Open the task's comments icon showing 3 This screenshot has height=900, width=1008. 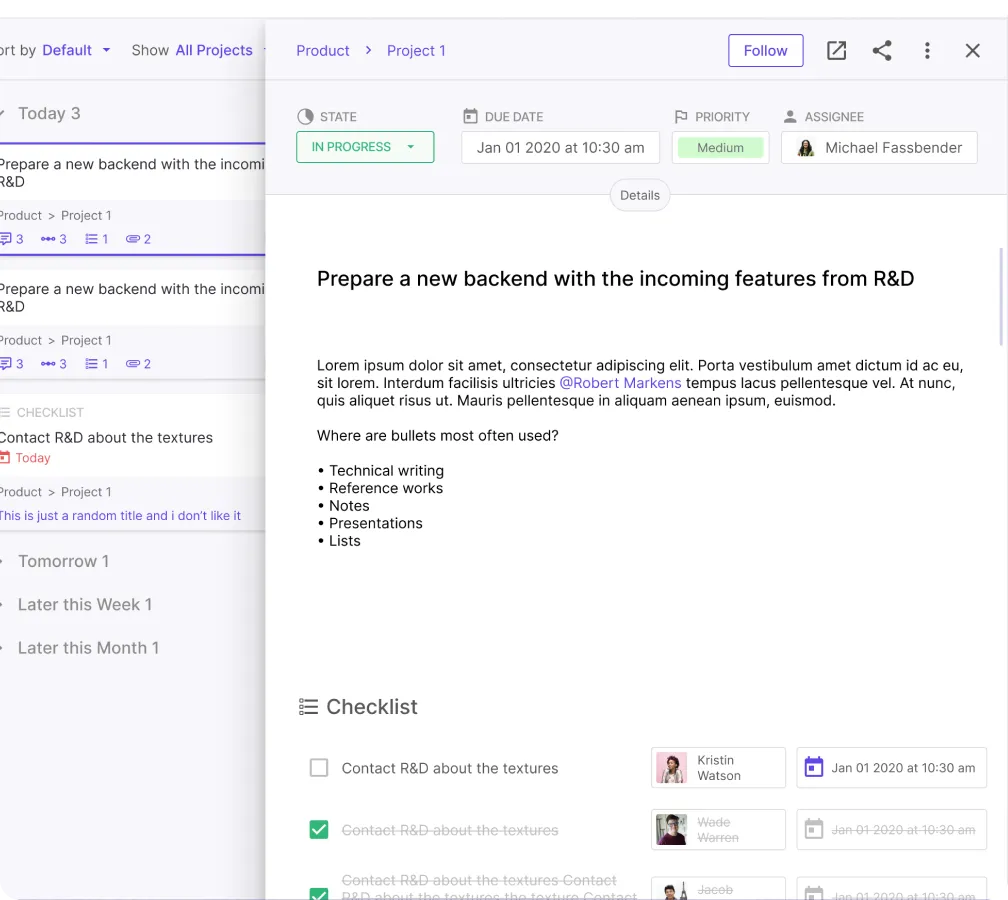6,239
